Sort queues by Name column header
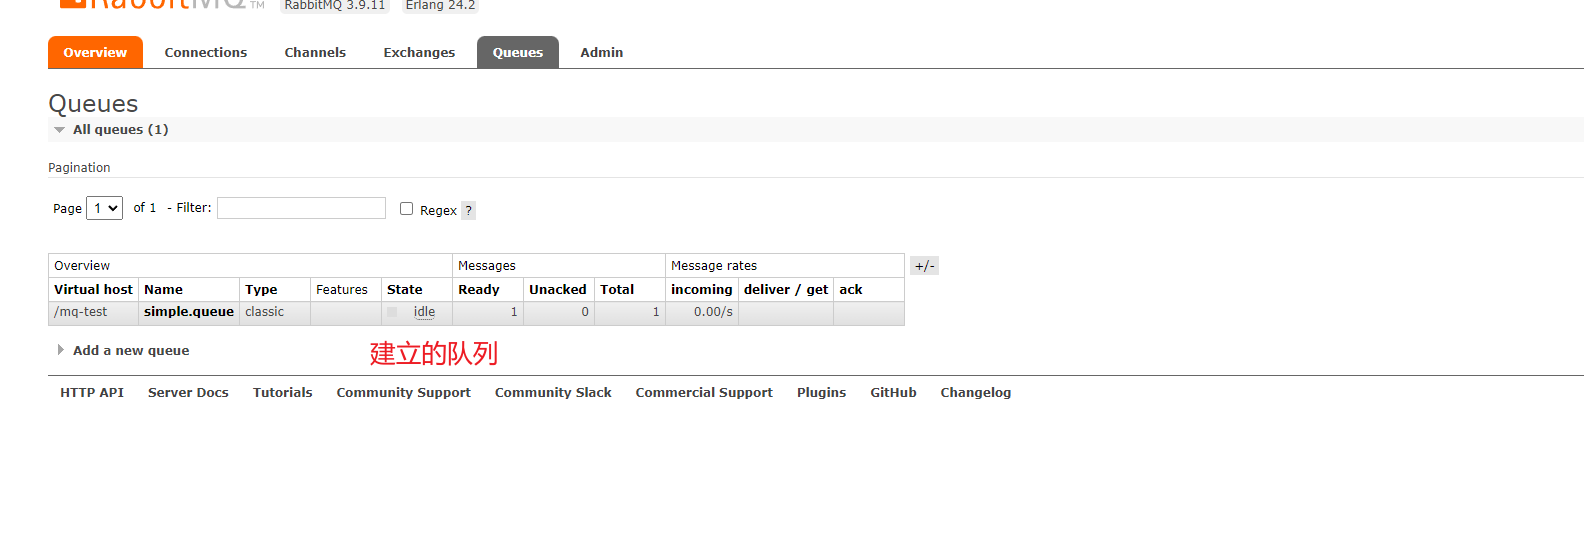Screen dimensions: 1584x542 pyautogui.click(x=164, y=290)
